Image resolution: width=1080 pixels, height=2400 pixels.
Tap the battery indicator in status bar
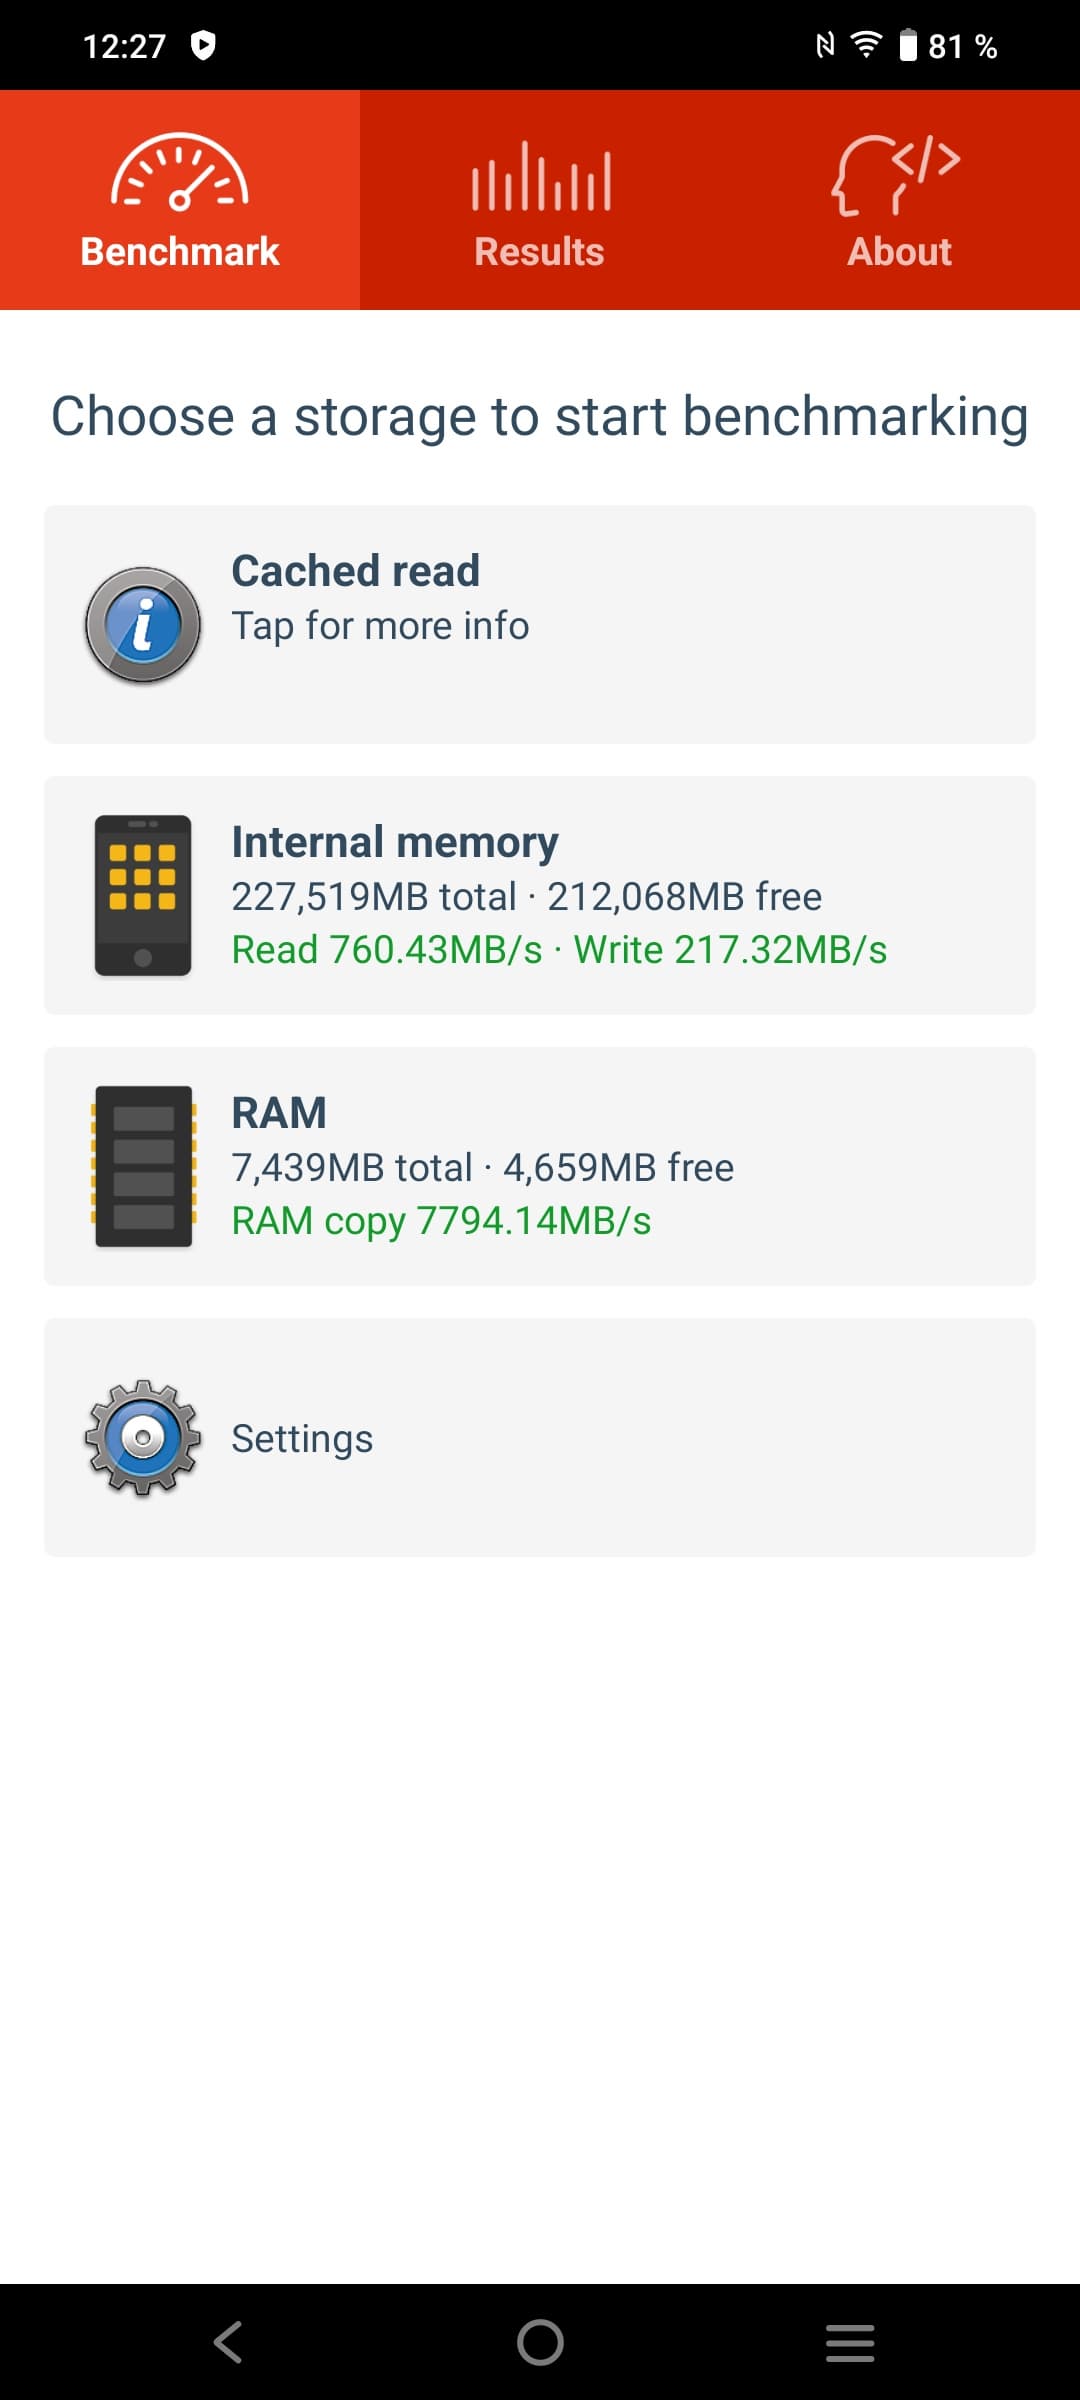click(908, 46)
